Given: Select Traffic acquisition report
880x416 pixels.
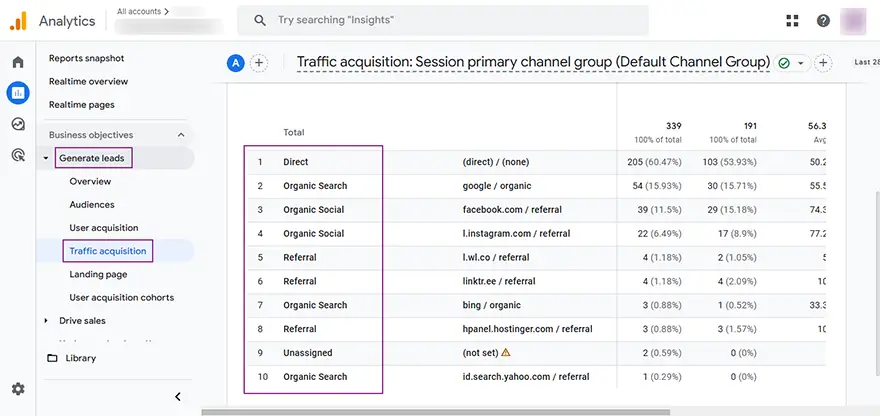Looking at the screenshot, I should click(108, 251).
